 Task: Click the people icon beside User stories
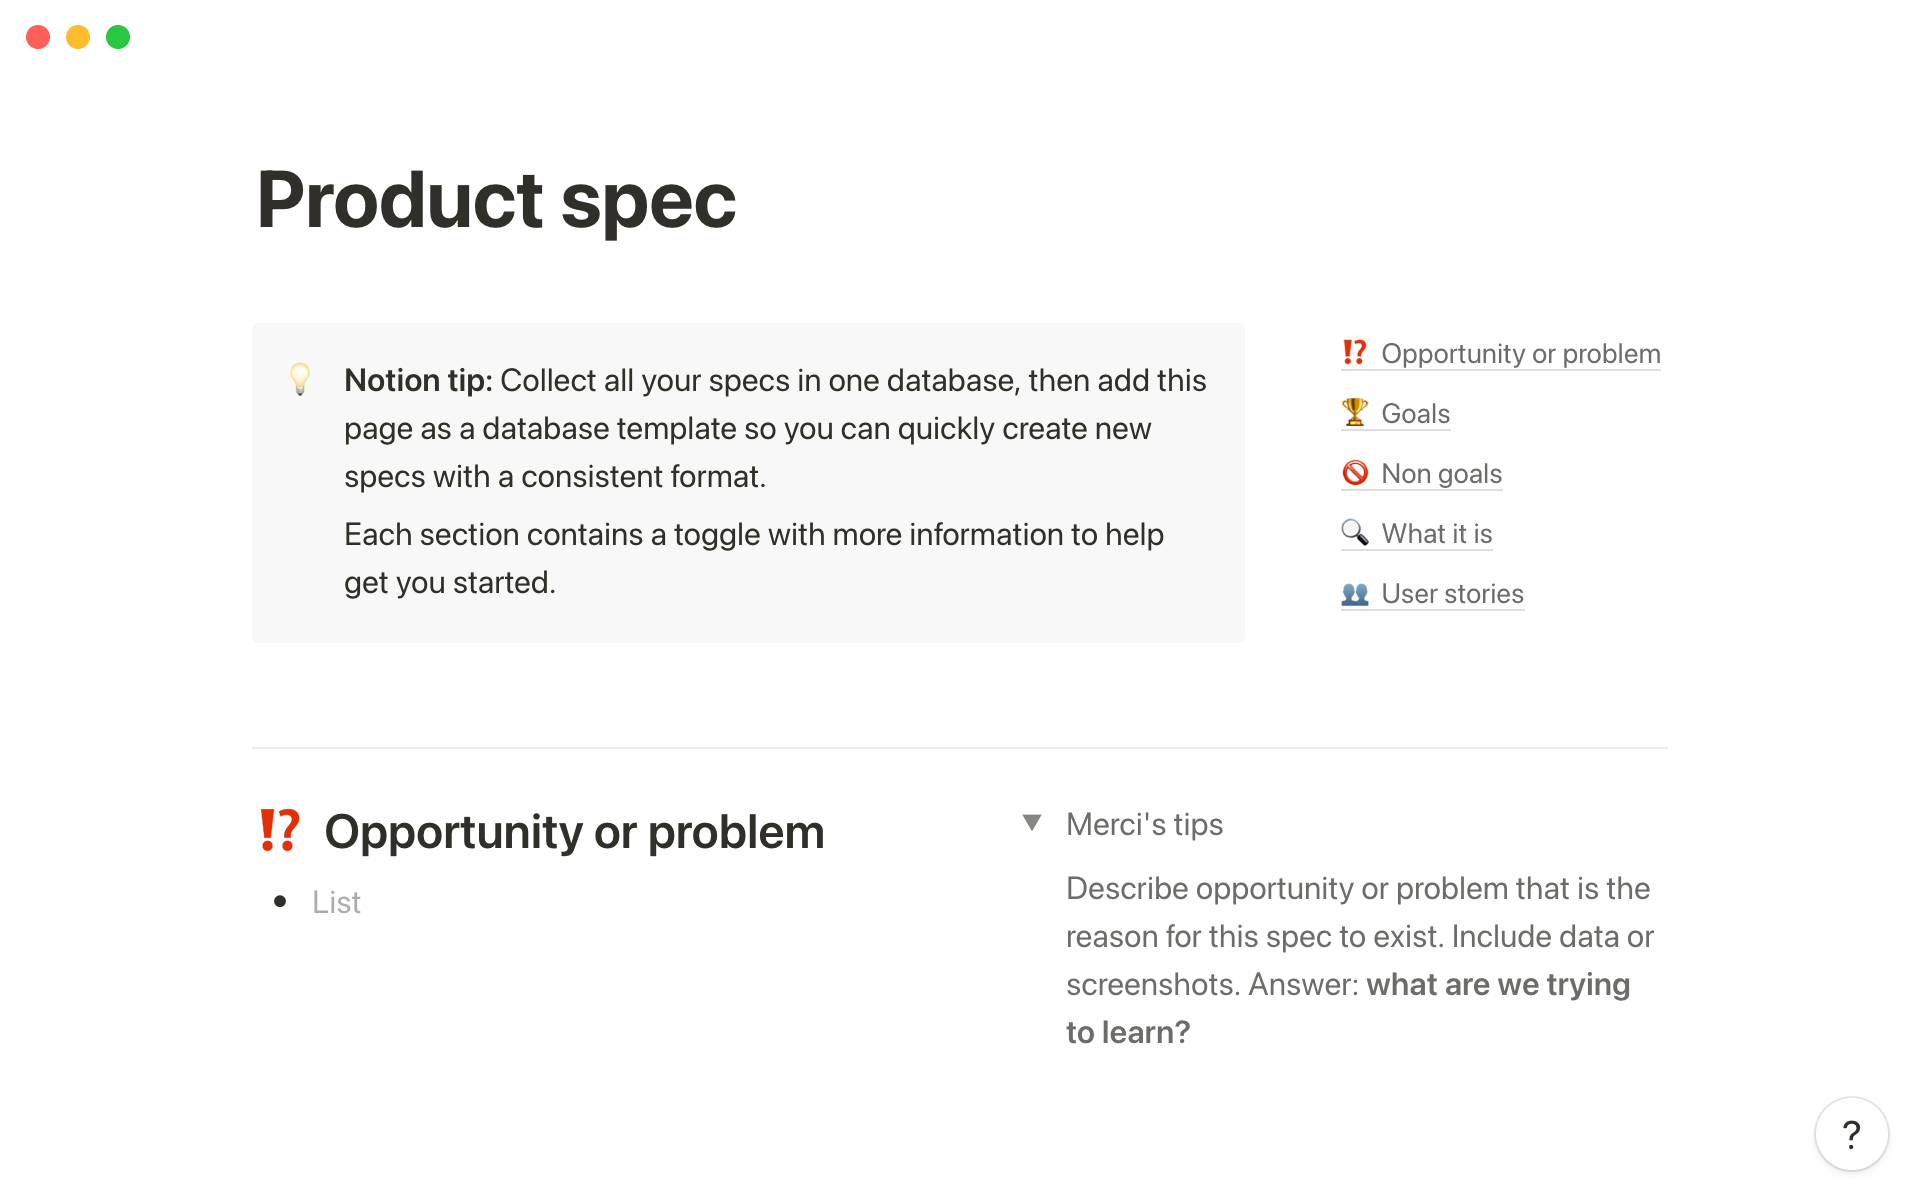(1355, 594)
